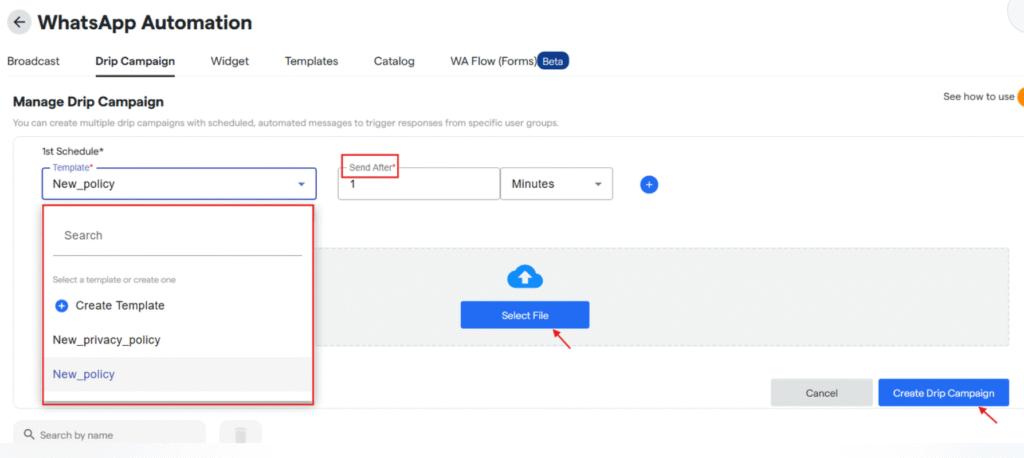Go to the Templates tab
The height and width of the screenshot is (458, 1024).
point(311,61)
